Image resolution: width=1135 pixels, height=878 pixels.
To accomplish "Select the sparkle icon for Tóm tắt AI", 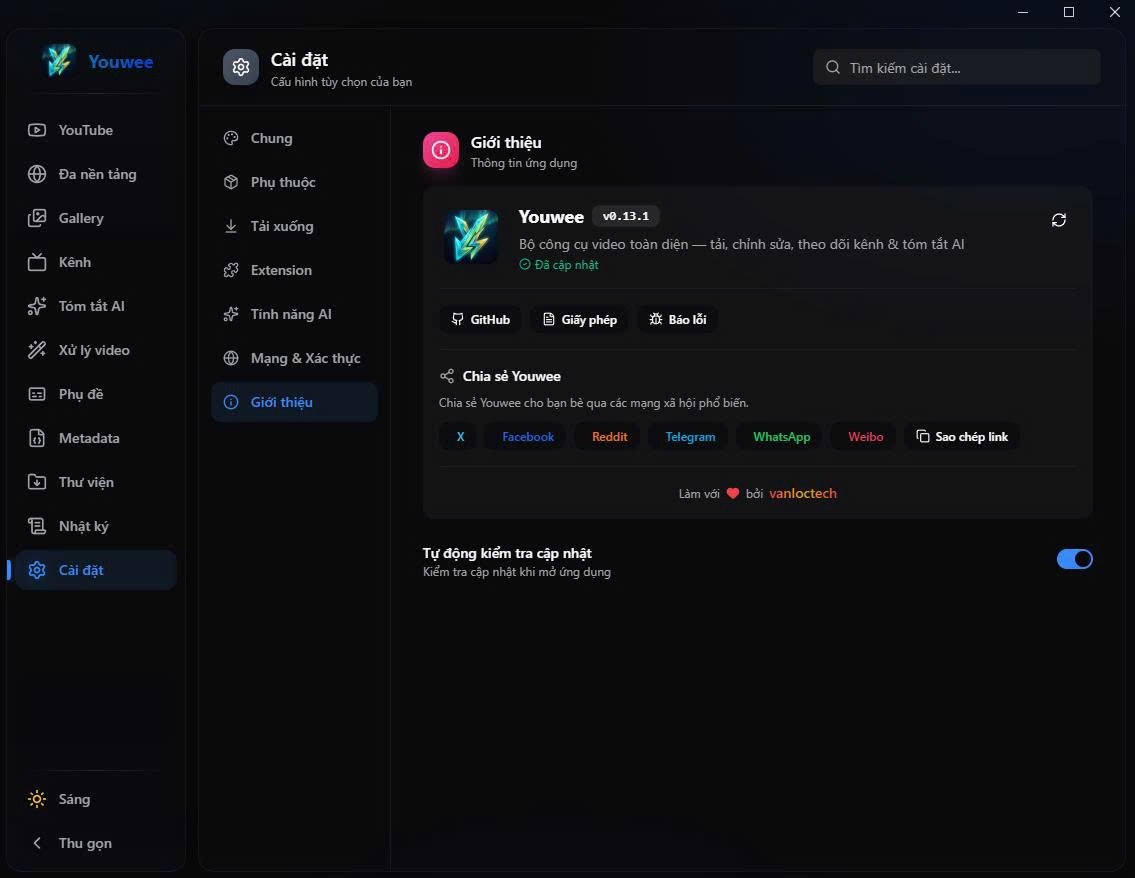I will click(x=37, y=306).
